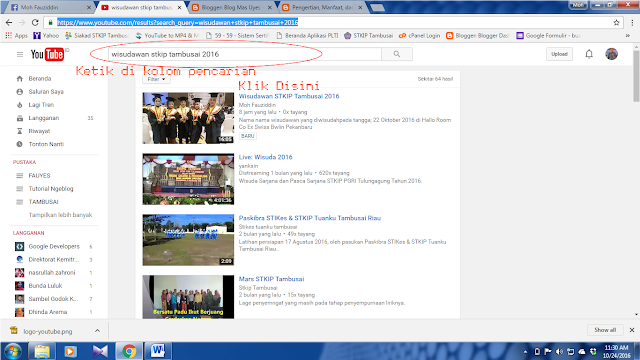
Task: Open Paskibra STIKes & STKIP video title
Action: [x=309, y=218]
